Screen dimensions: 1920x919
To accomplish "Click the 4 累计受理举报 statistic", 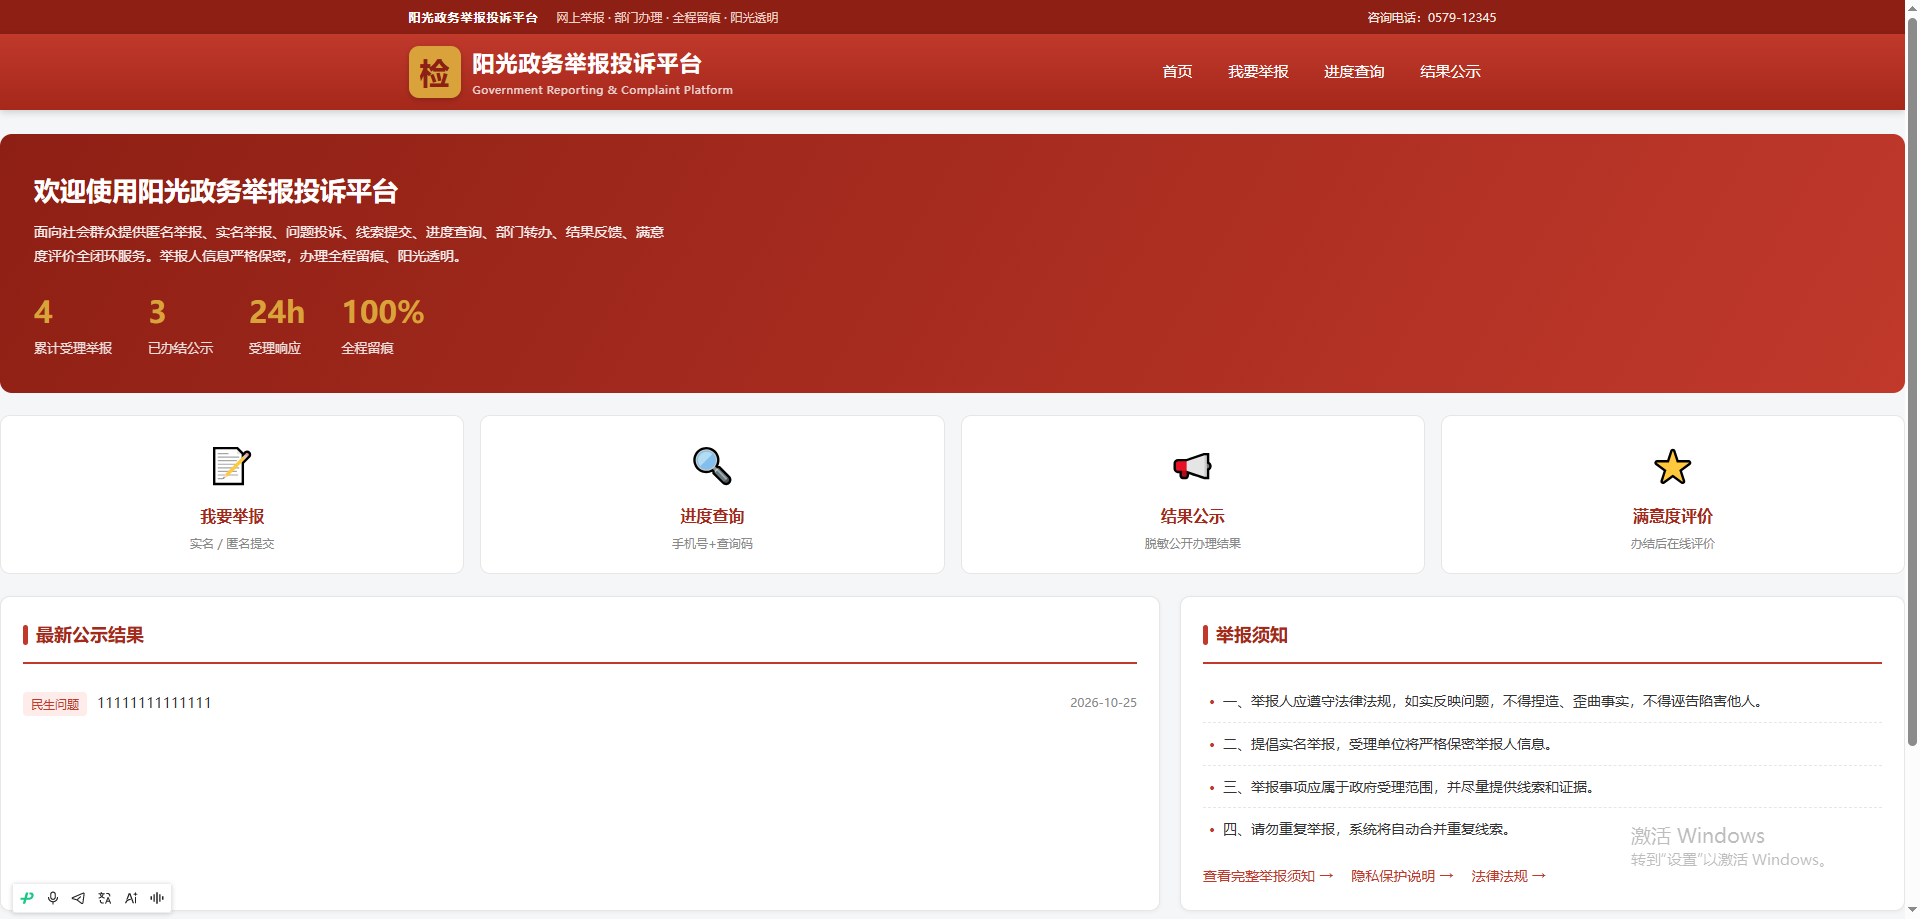I will pos(73,326).
